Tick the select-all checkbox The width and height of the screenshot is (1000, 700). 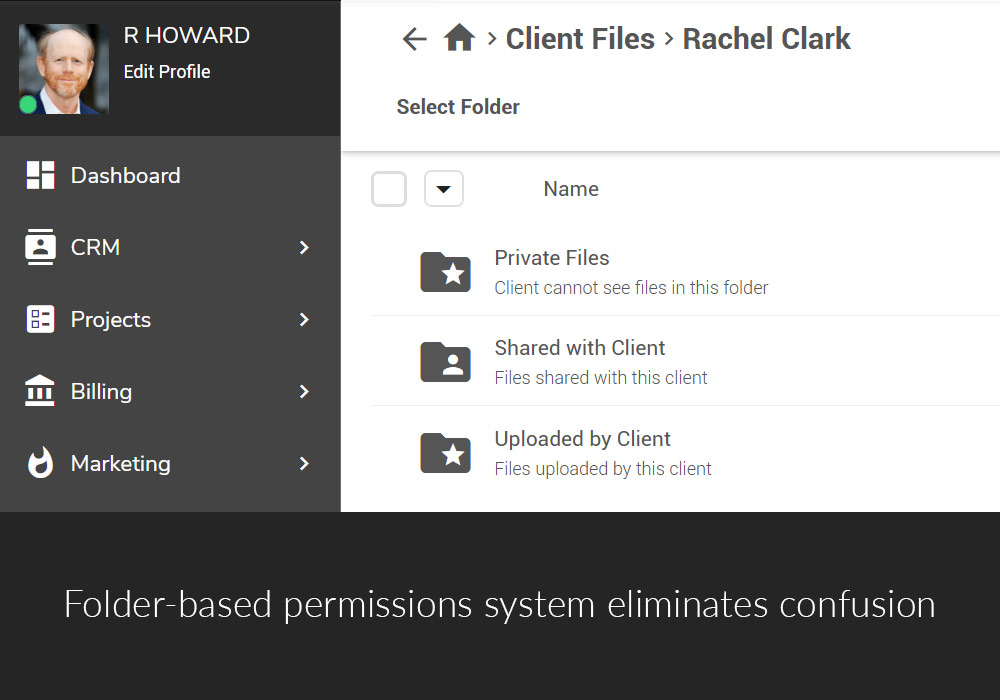pyautogui.click(x=389, y=189)
